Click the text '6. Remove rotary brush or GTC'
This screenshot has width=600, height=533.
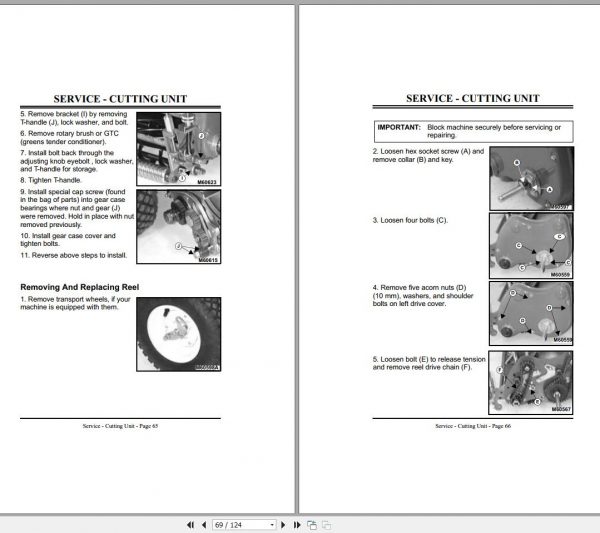[69, 134]
